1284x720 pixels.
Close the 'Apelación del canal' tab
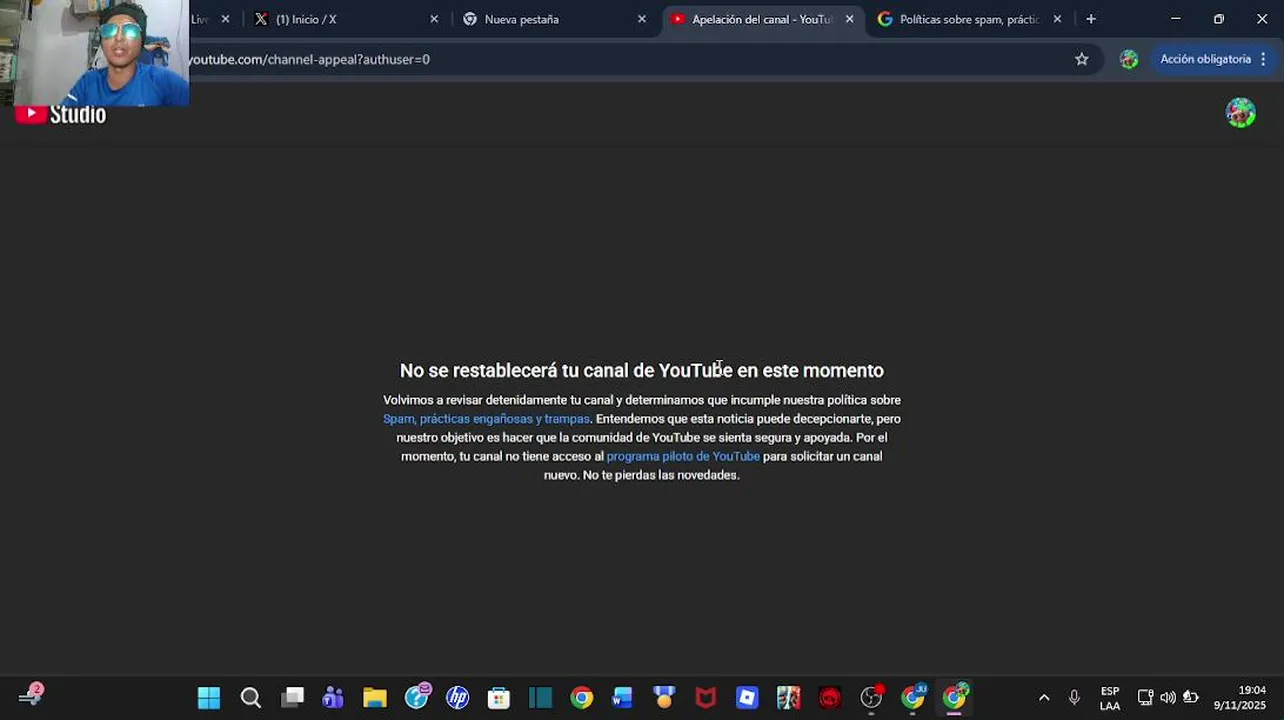click(x=850, y=19)
